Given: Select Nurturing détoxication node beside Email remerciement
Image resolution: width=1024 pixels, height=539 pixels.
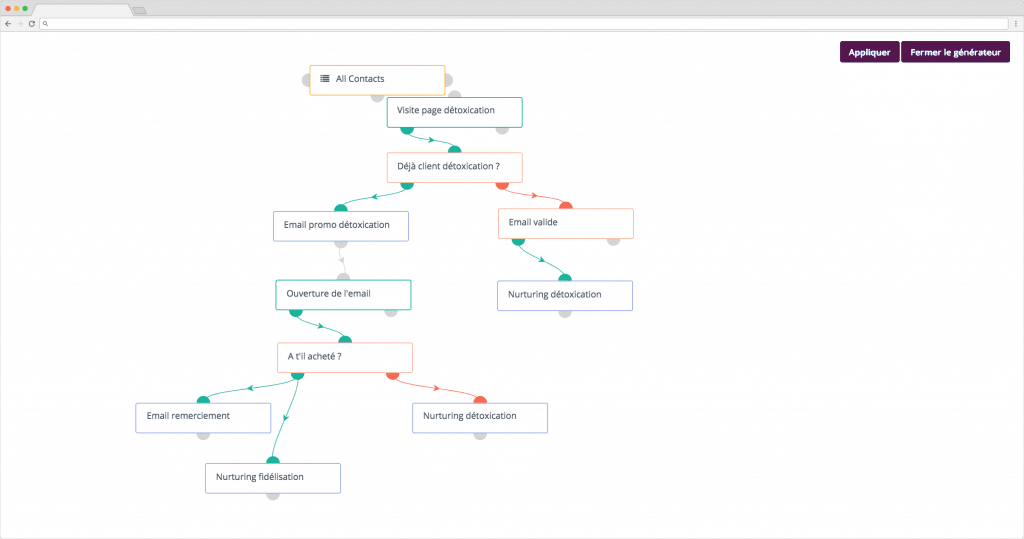Looking at the screenshot, I should pyautogui.click(x=480, y=417).
